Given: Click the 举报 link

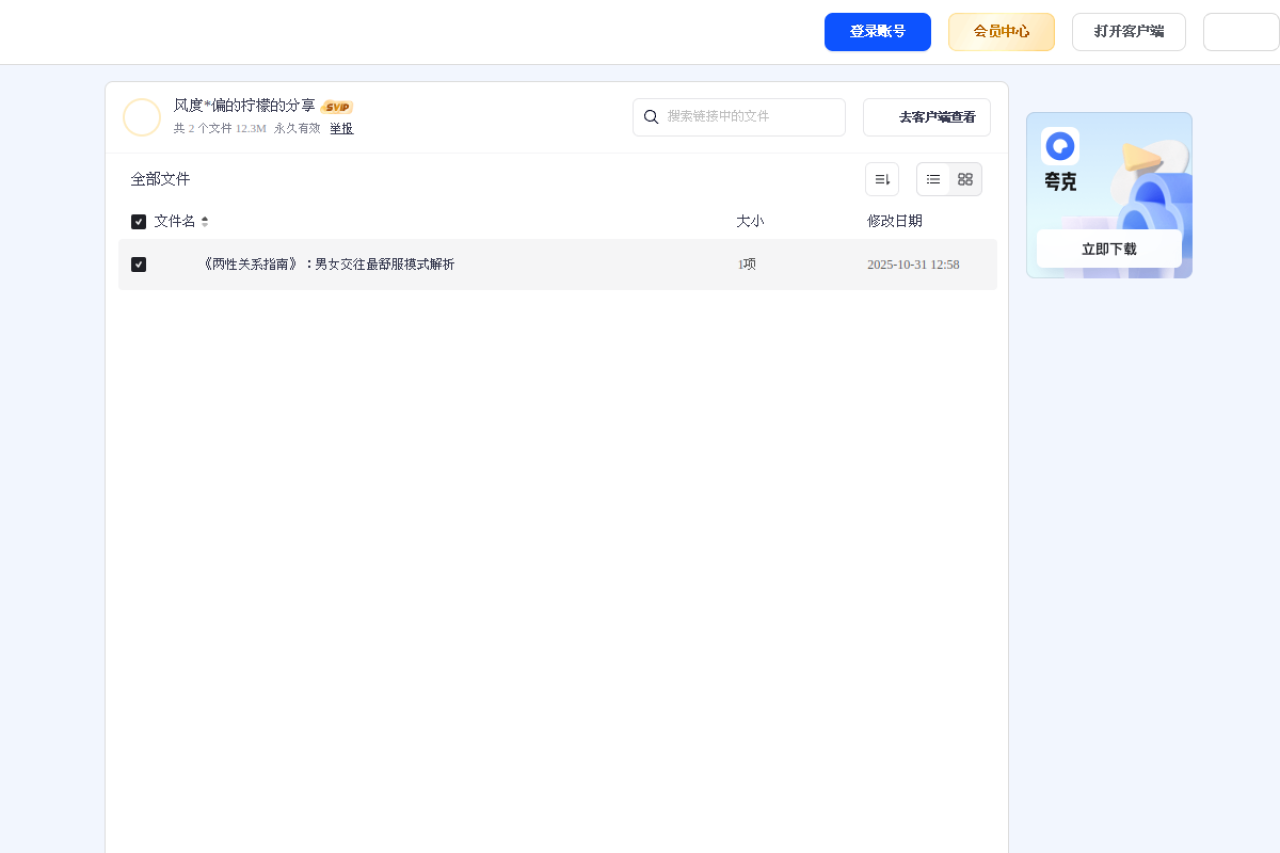Looking at the screenshot, I should (x=341, y=128).
